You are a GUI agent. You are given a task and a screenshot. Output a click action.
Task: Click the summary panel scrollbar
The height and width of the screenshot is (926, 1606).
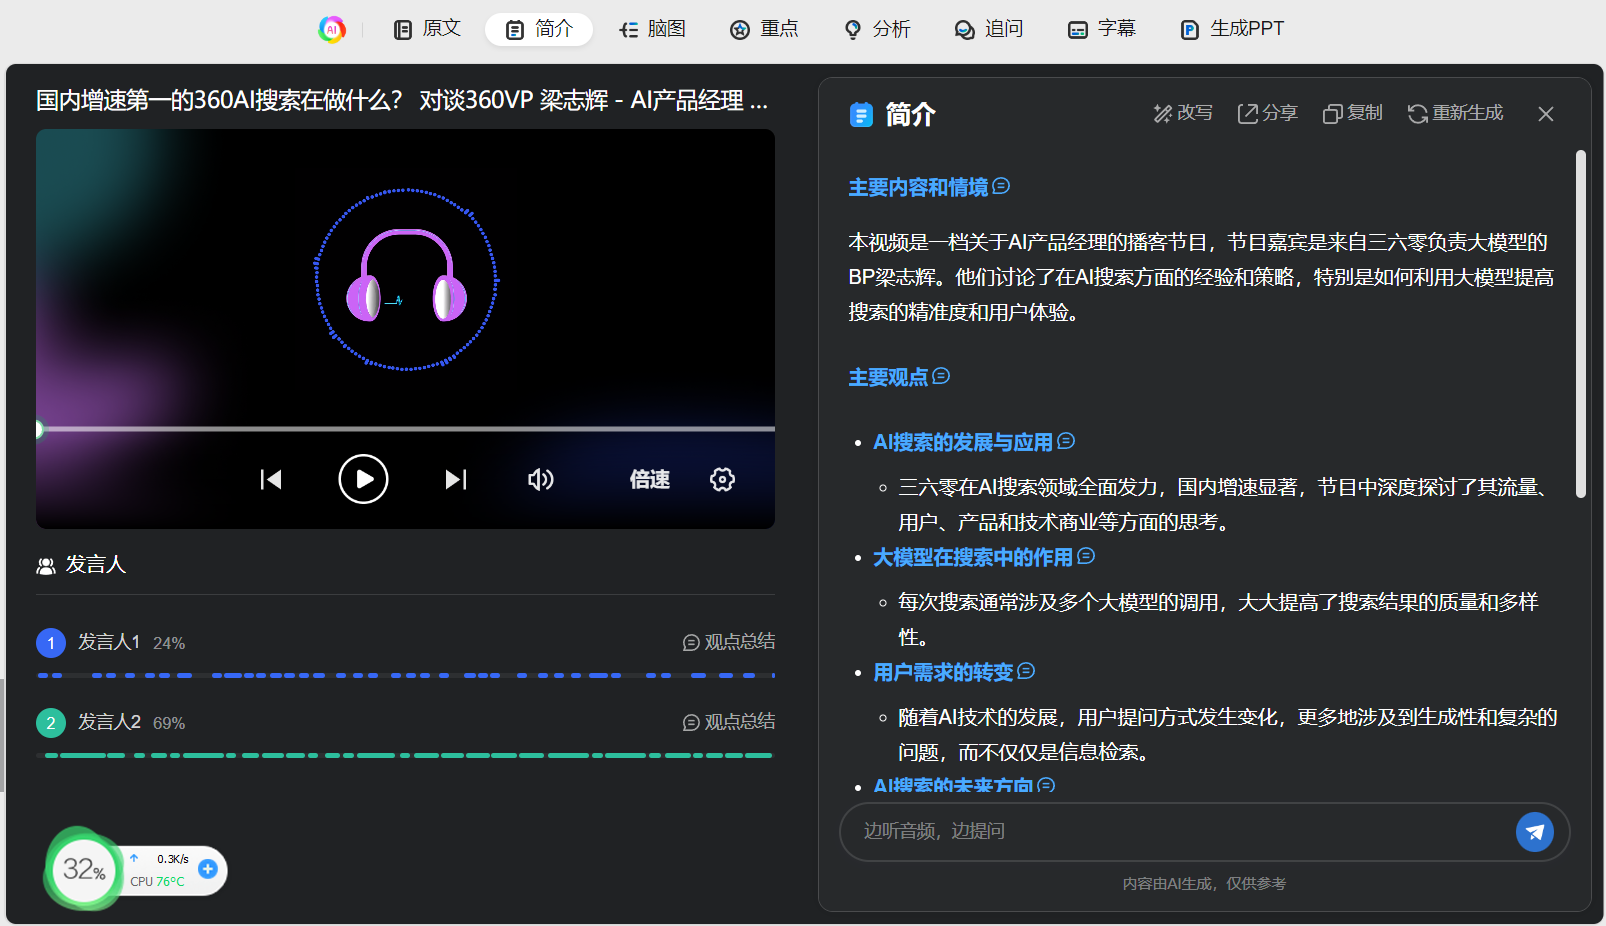point(1581,324)
